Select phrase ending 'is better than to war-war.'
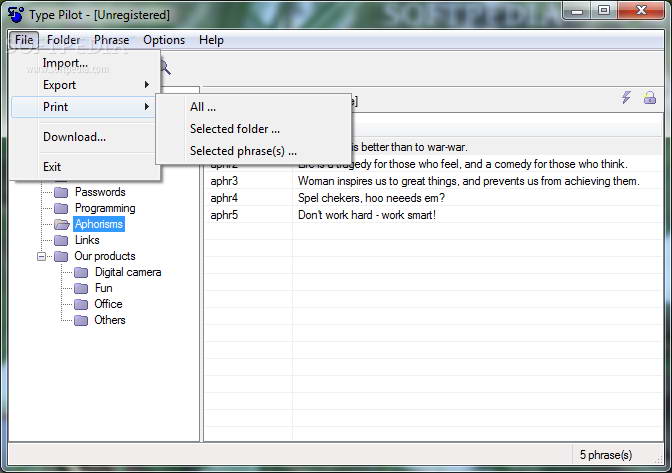 coord(409,147)
